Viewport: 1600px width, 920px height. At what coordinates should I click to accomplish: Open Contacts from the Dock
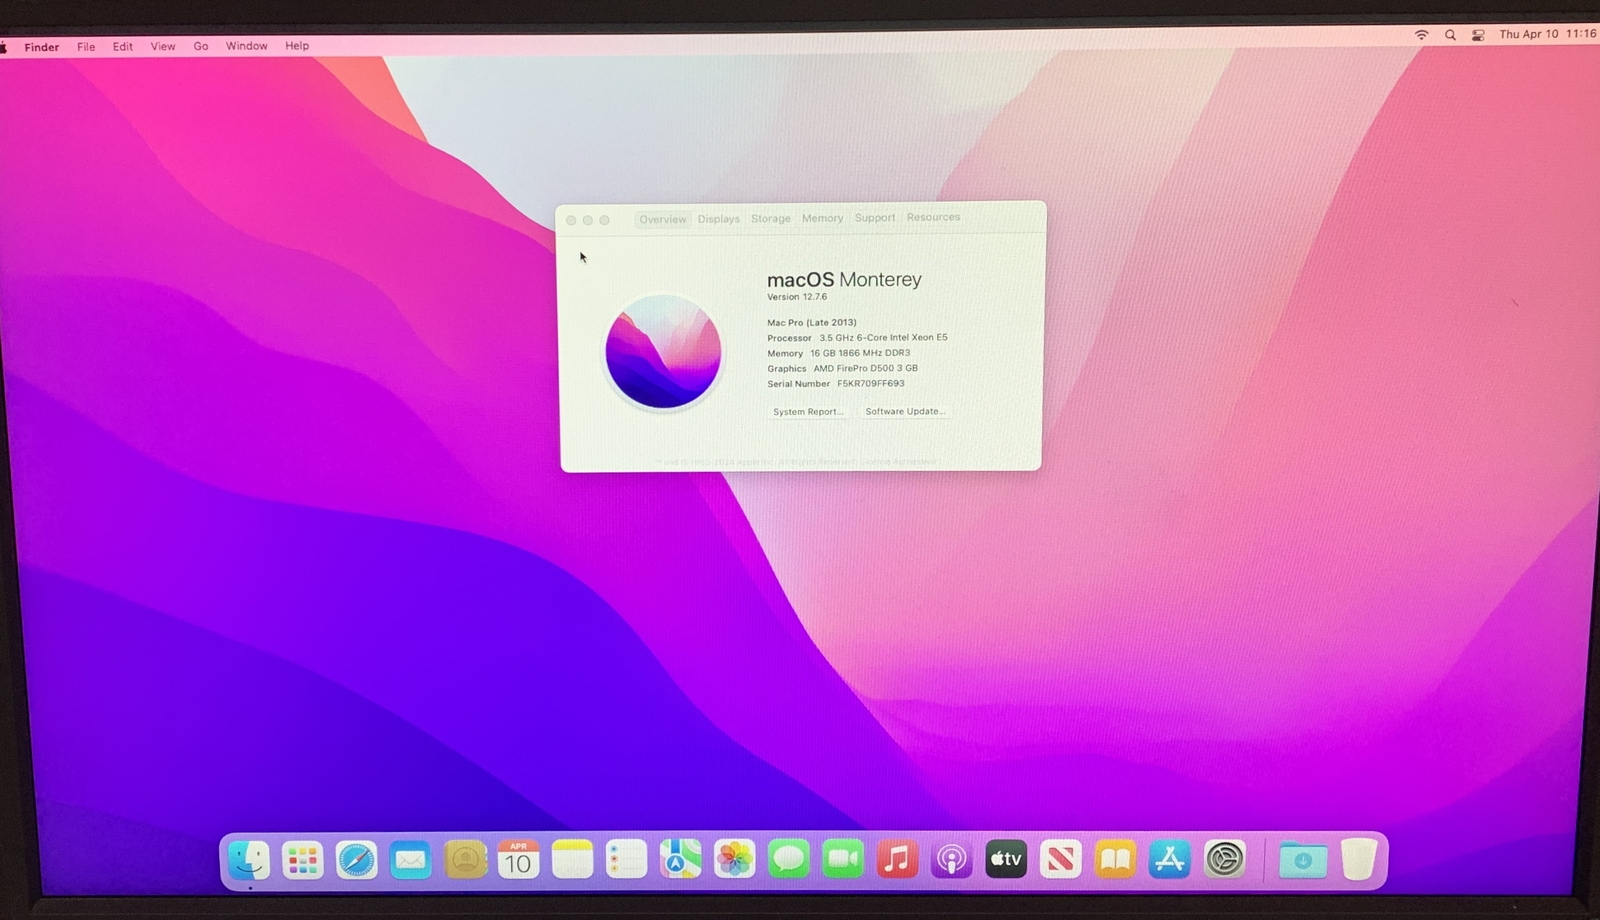(x=465, y=859)
